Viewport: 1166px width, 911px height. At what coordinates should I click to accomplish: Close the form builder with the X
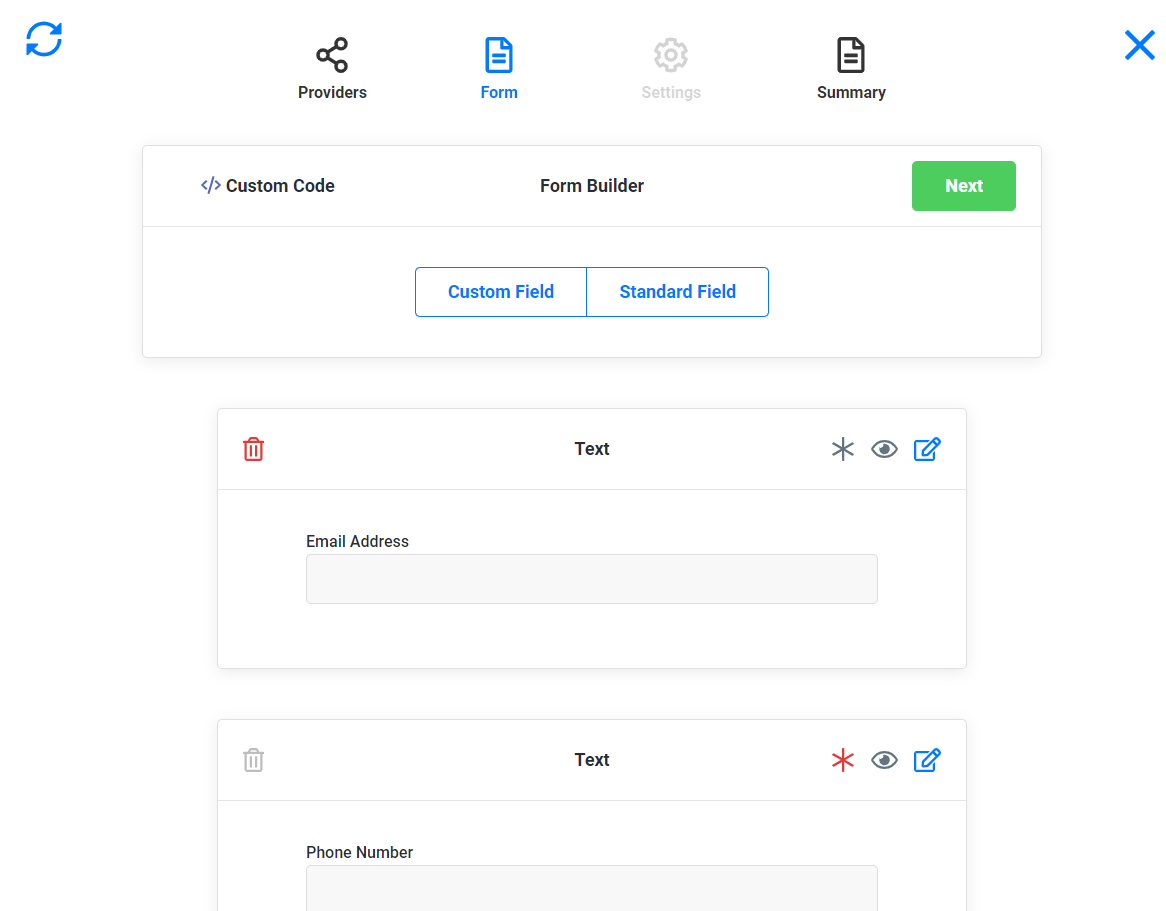[1139, 45]
